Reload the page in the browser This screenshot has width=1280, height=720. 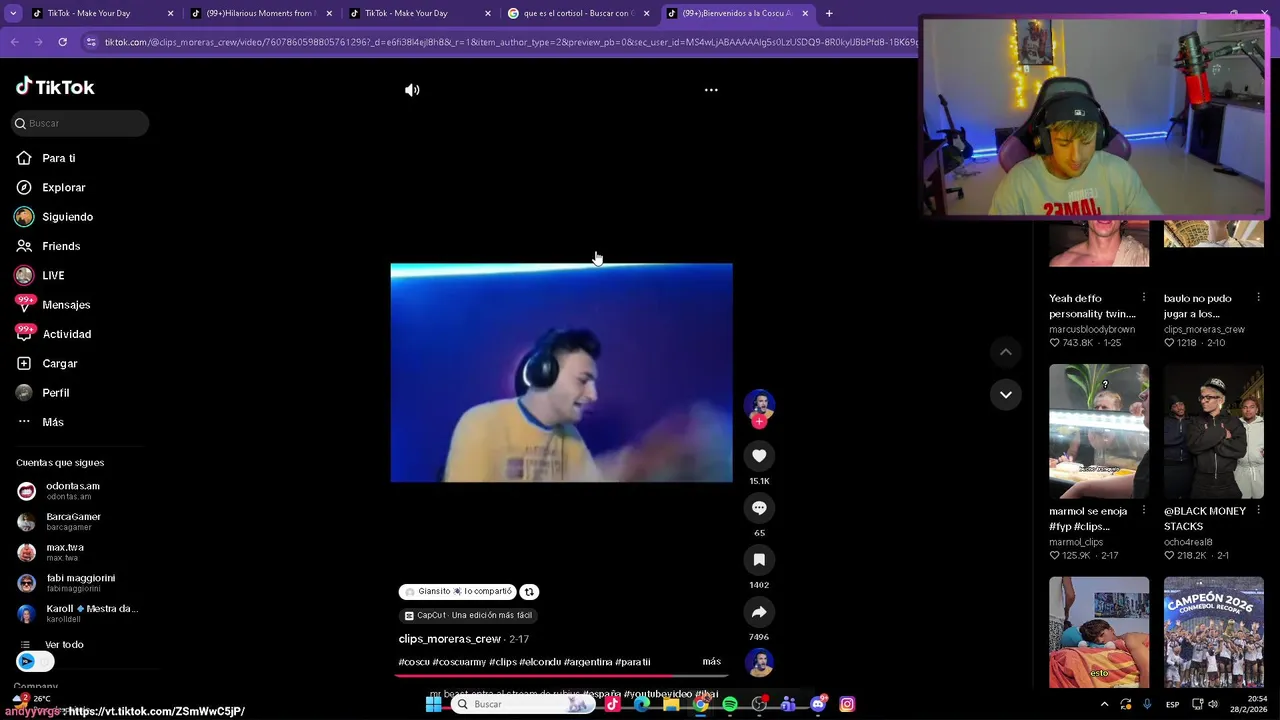click(x=62, y=42)
